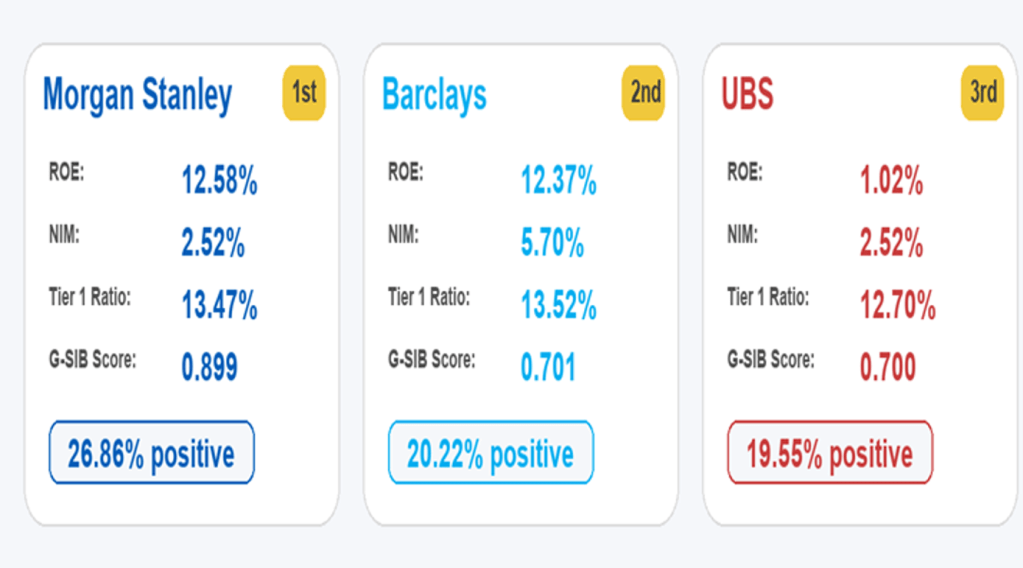Click the Morgan Stanley card title
Viewport: 1023px width, 568px height.
click(137, 96)
